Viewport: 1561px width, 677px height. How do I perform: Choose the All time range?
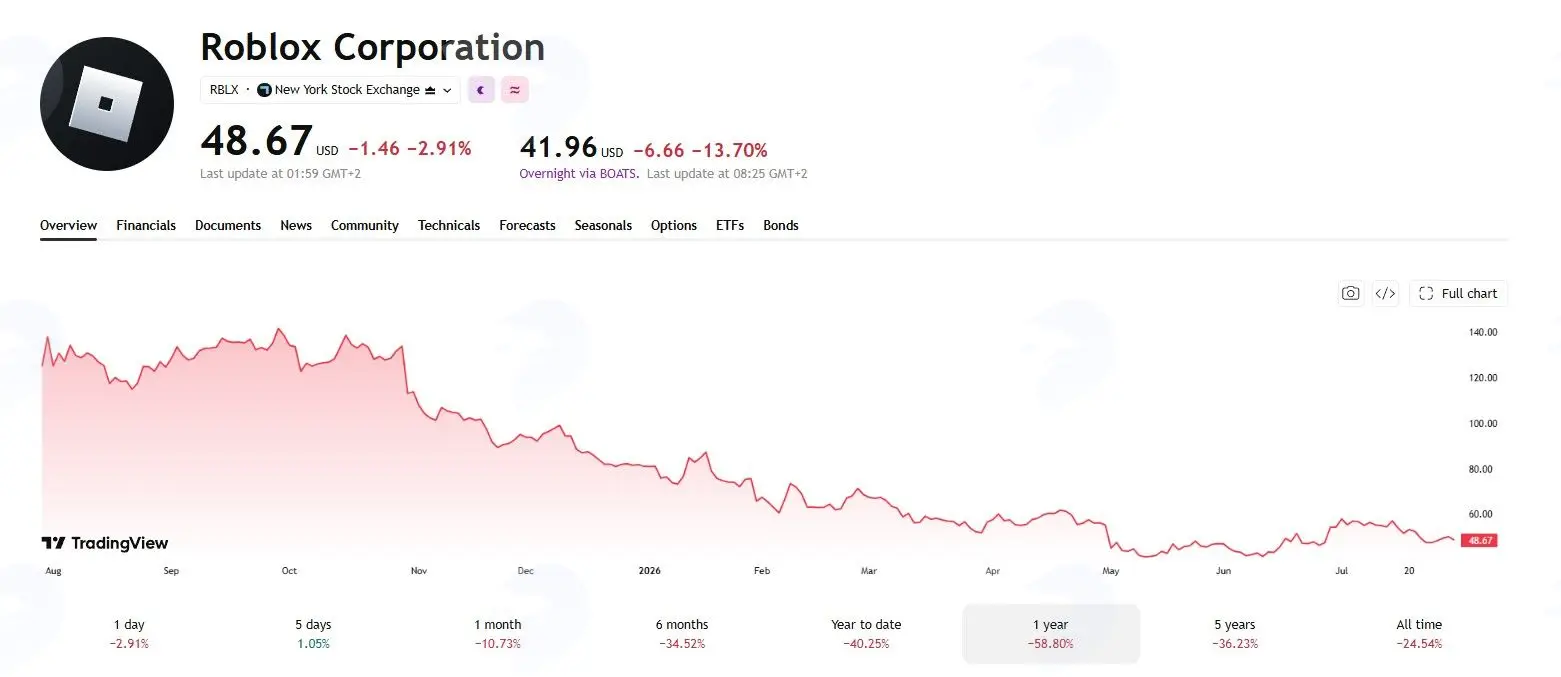[1419, 634]
